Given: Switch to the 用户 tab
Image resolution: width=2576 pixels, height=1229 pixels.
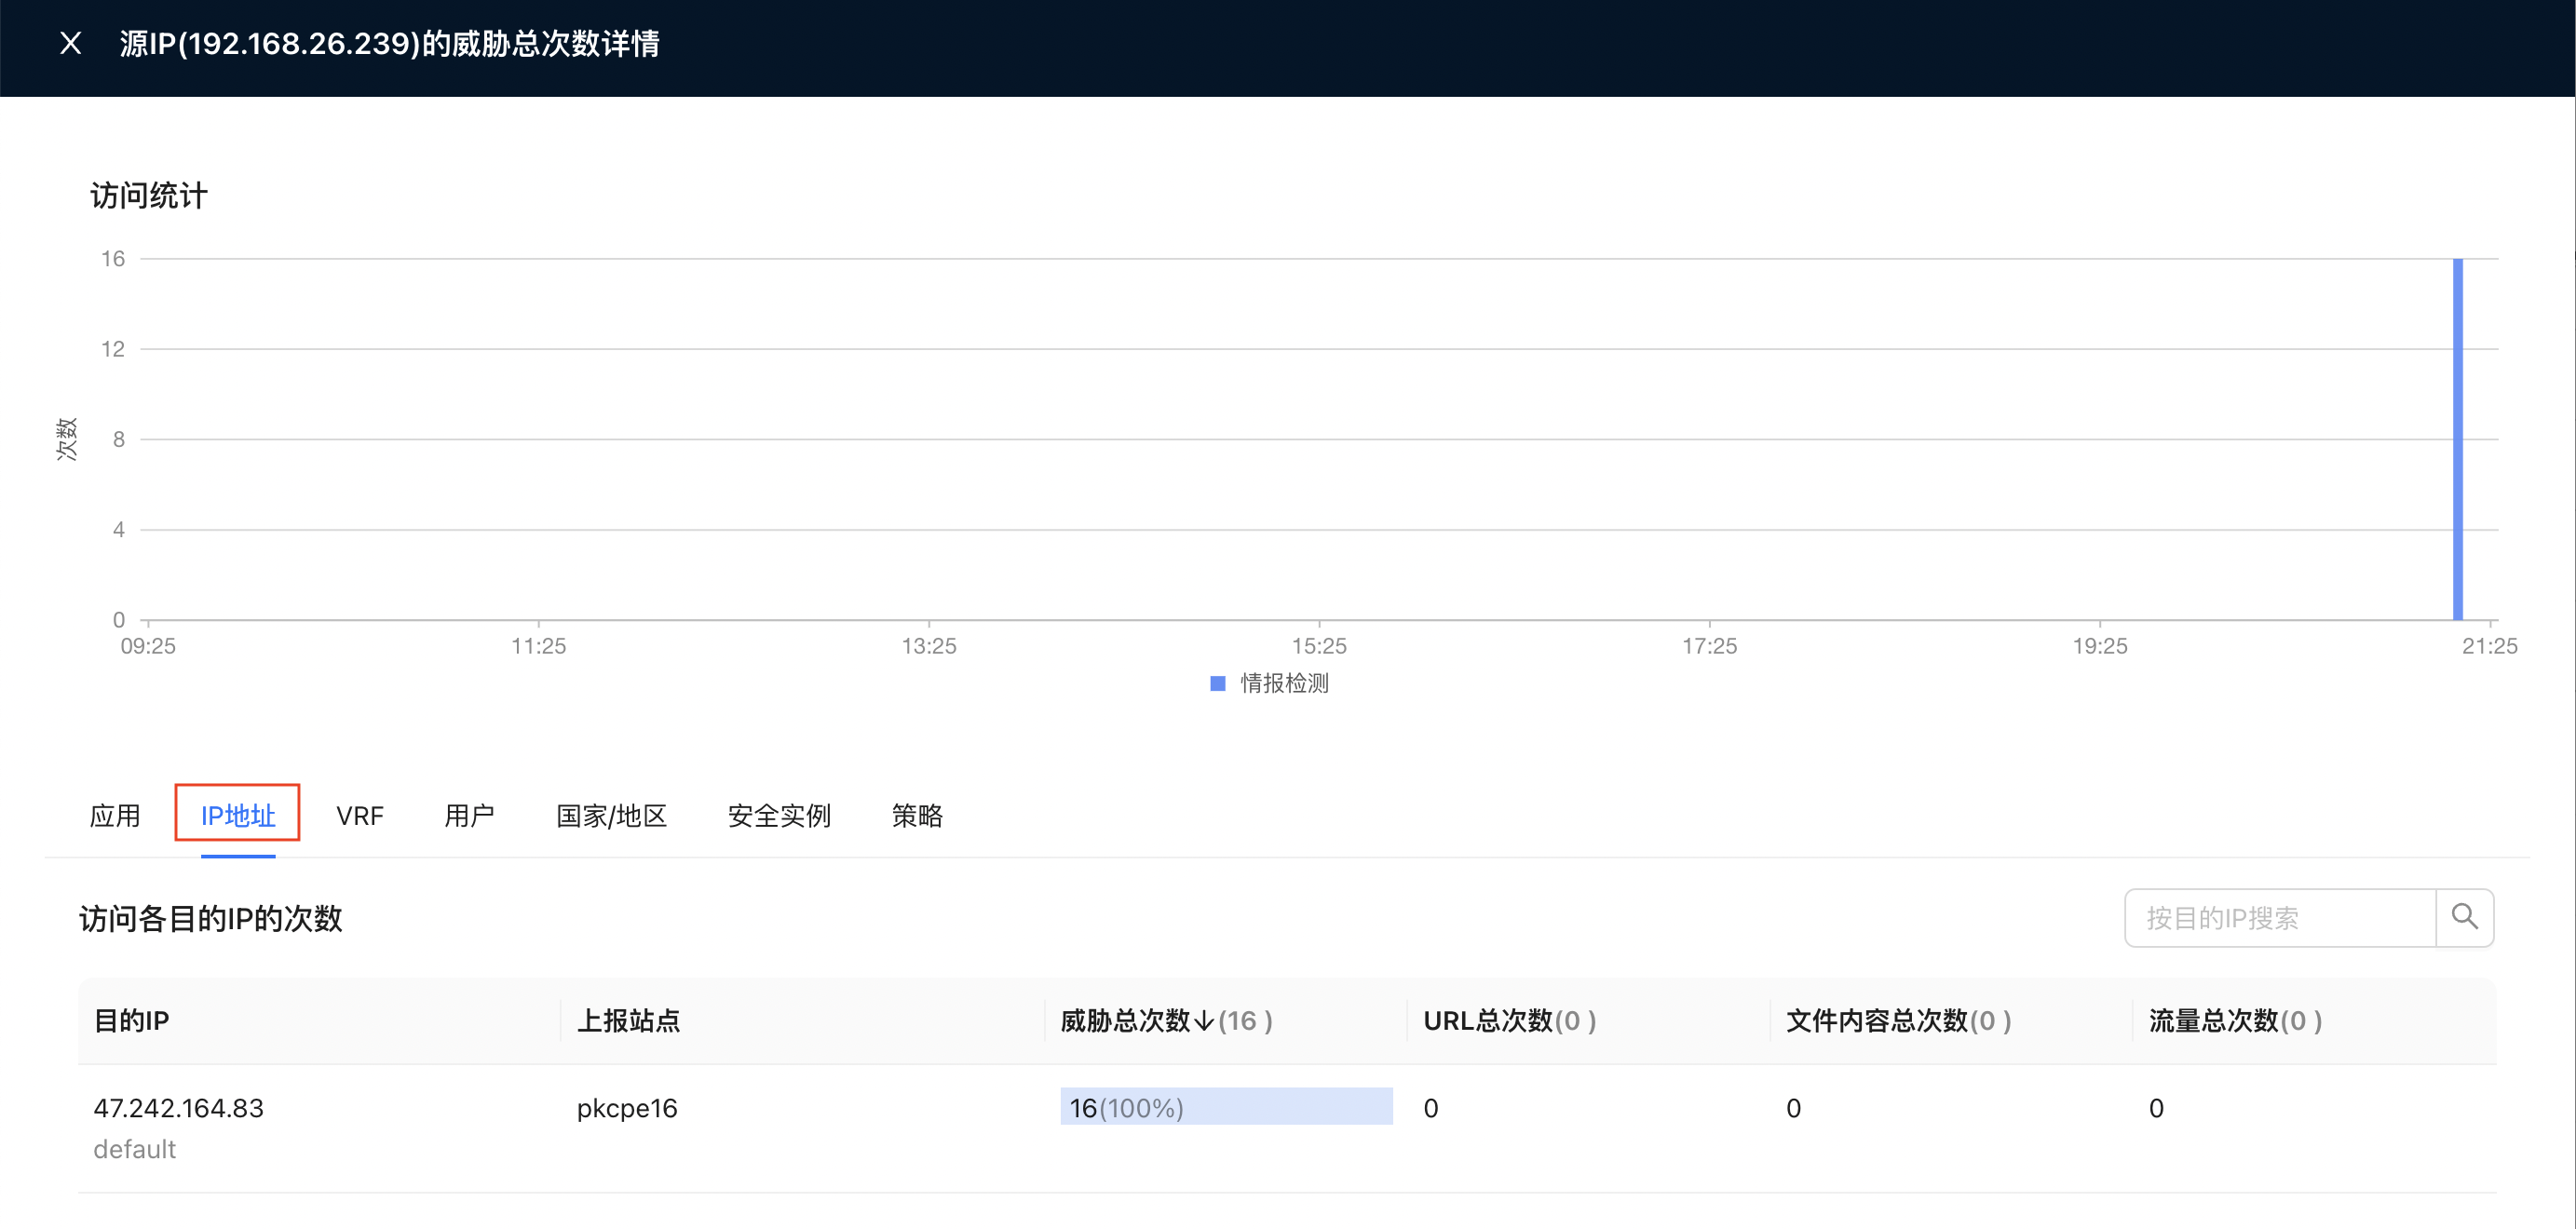Looking at the screenshot, I should [x=469, y=815].
